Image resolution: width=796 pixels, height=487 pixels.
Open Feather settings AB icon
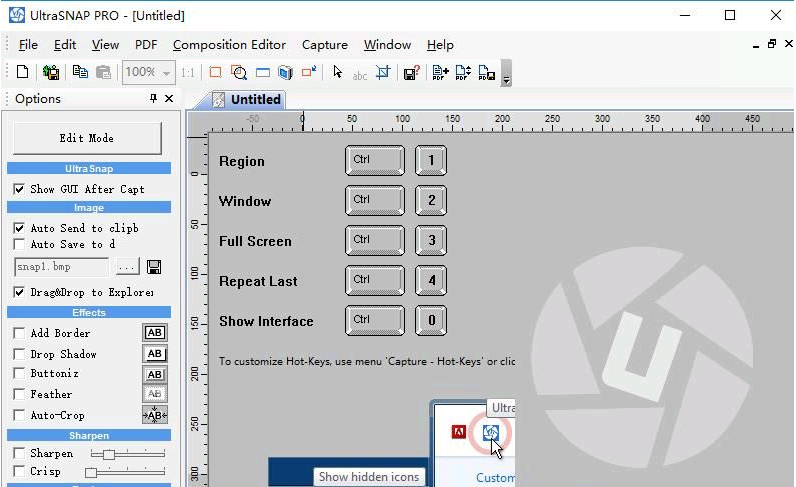tap(155, 394)
